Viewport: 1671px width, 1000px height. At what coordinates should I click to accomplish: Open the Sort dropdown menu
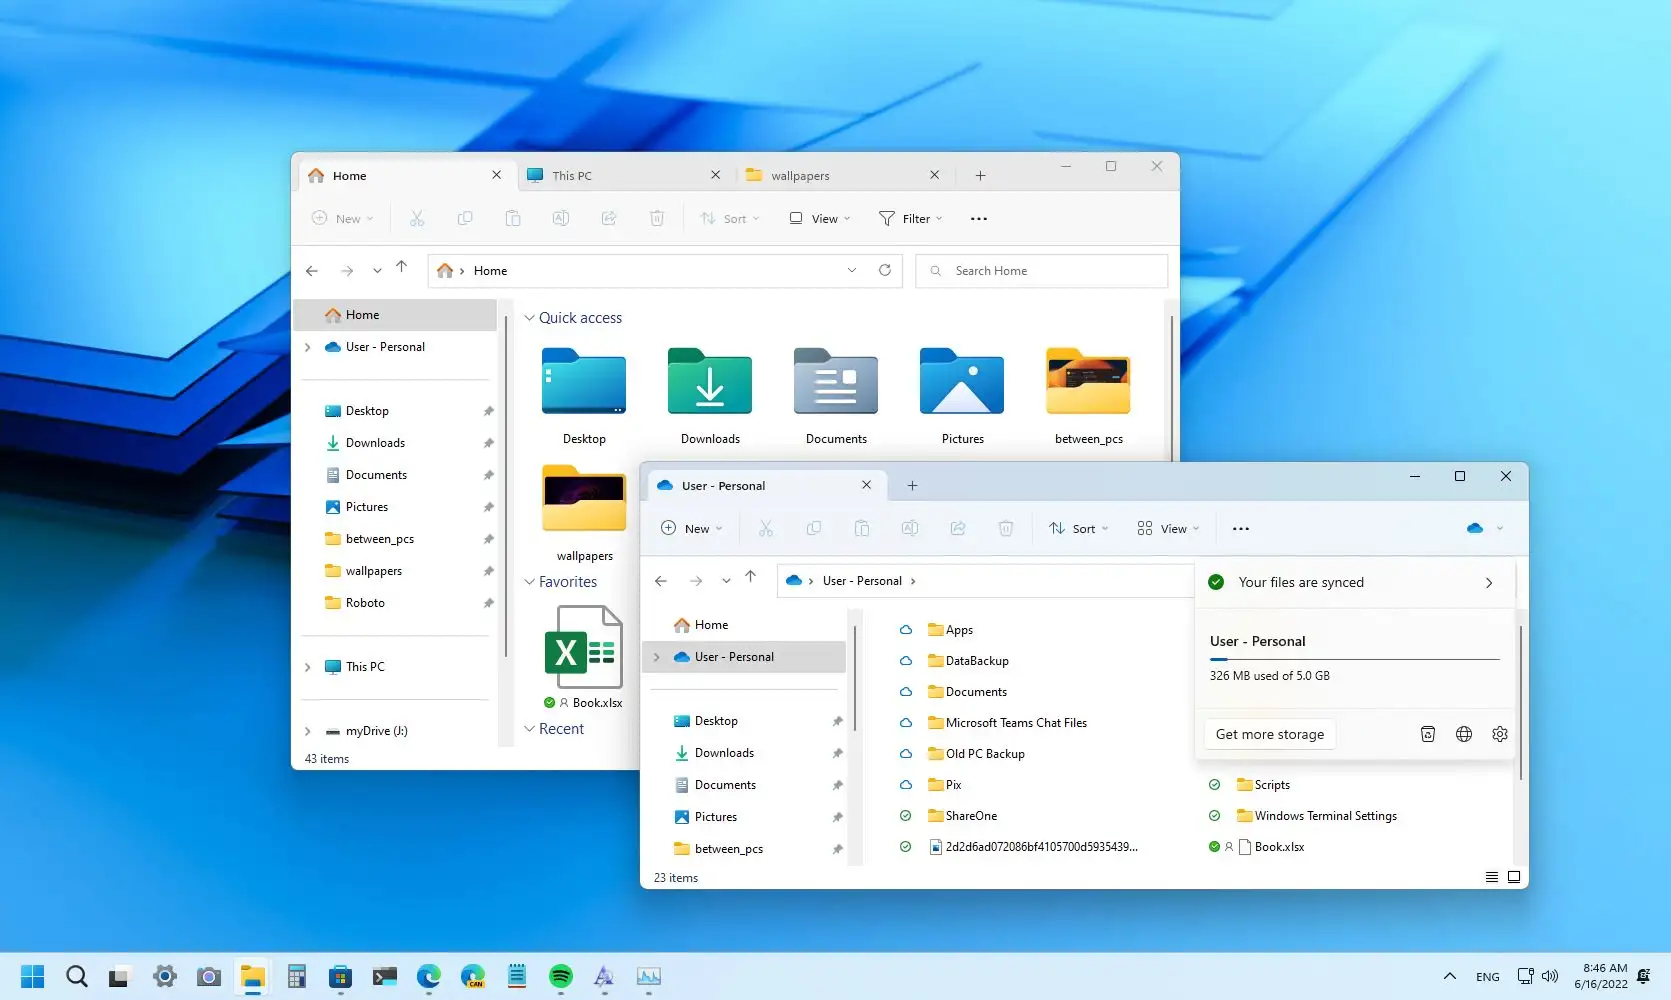coord(1078,528)
